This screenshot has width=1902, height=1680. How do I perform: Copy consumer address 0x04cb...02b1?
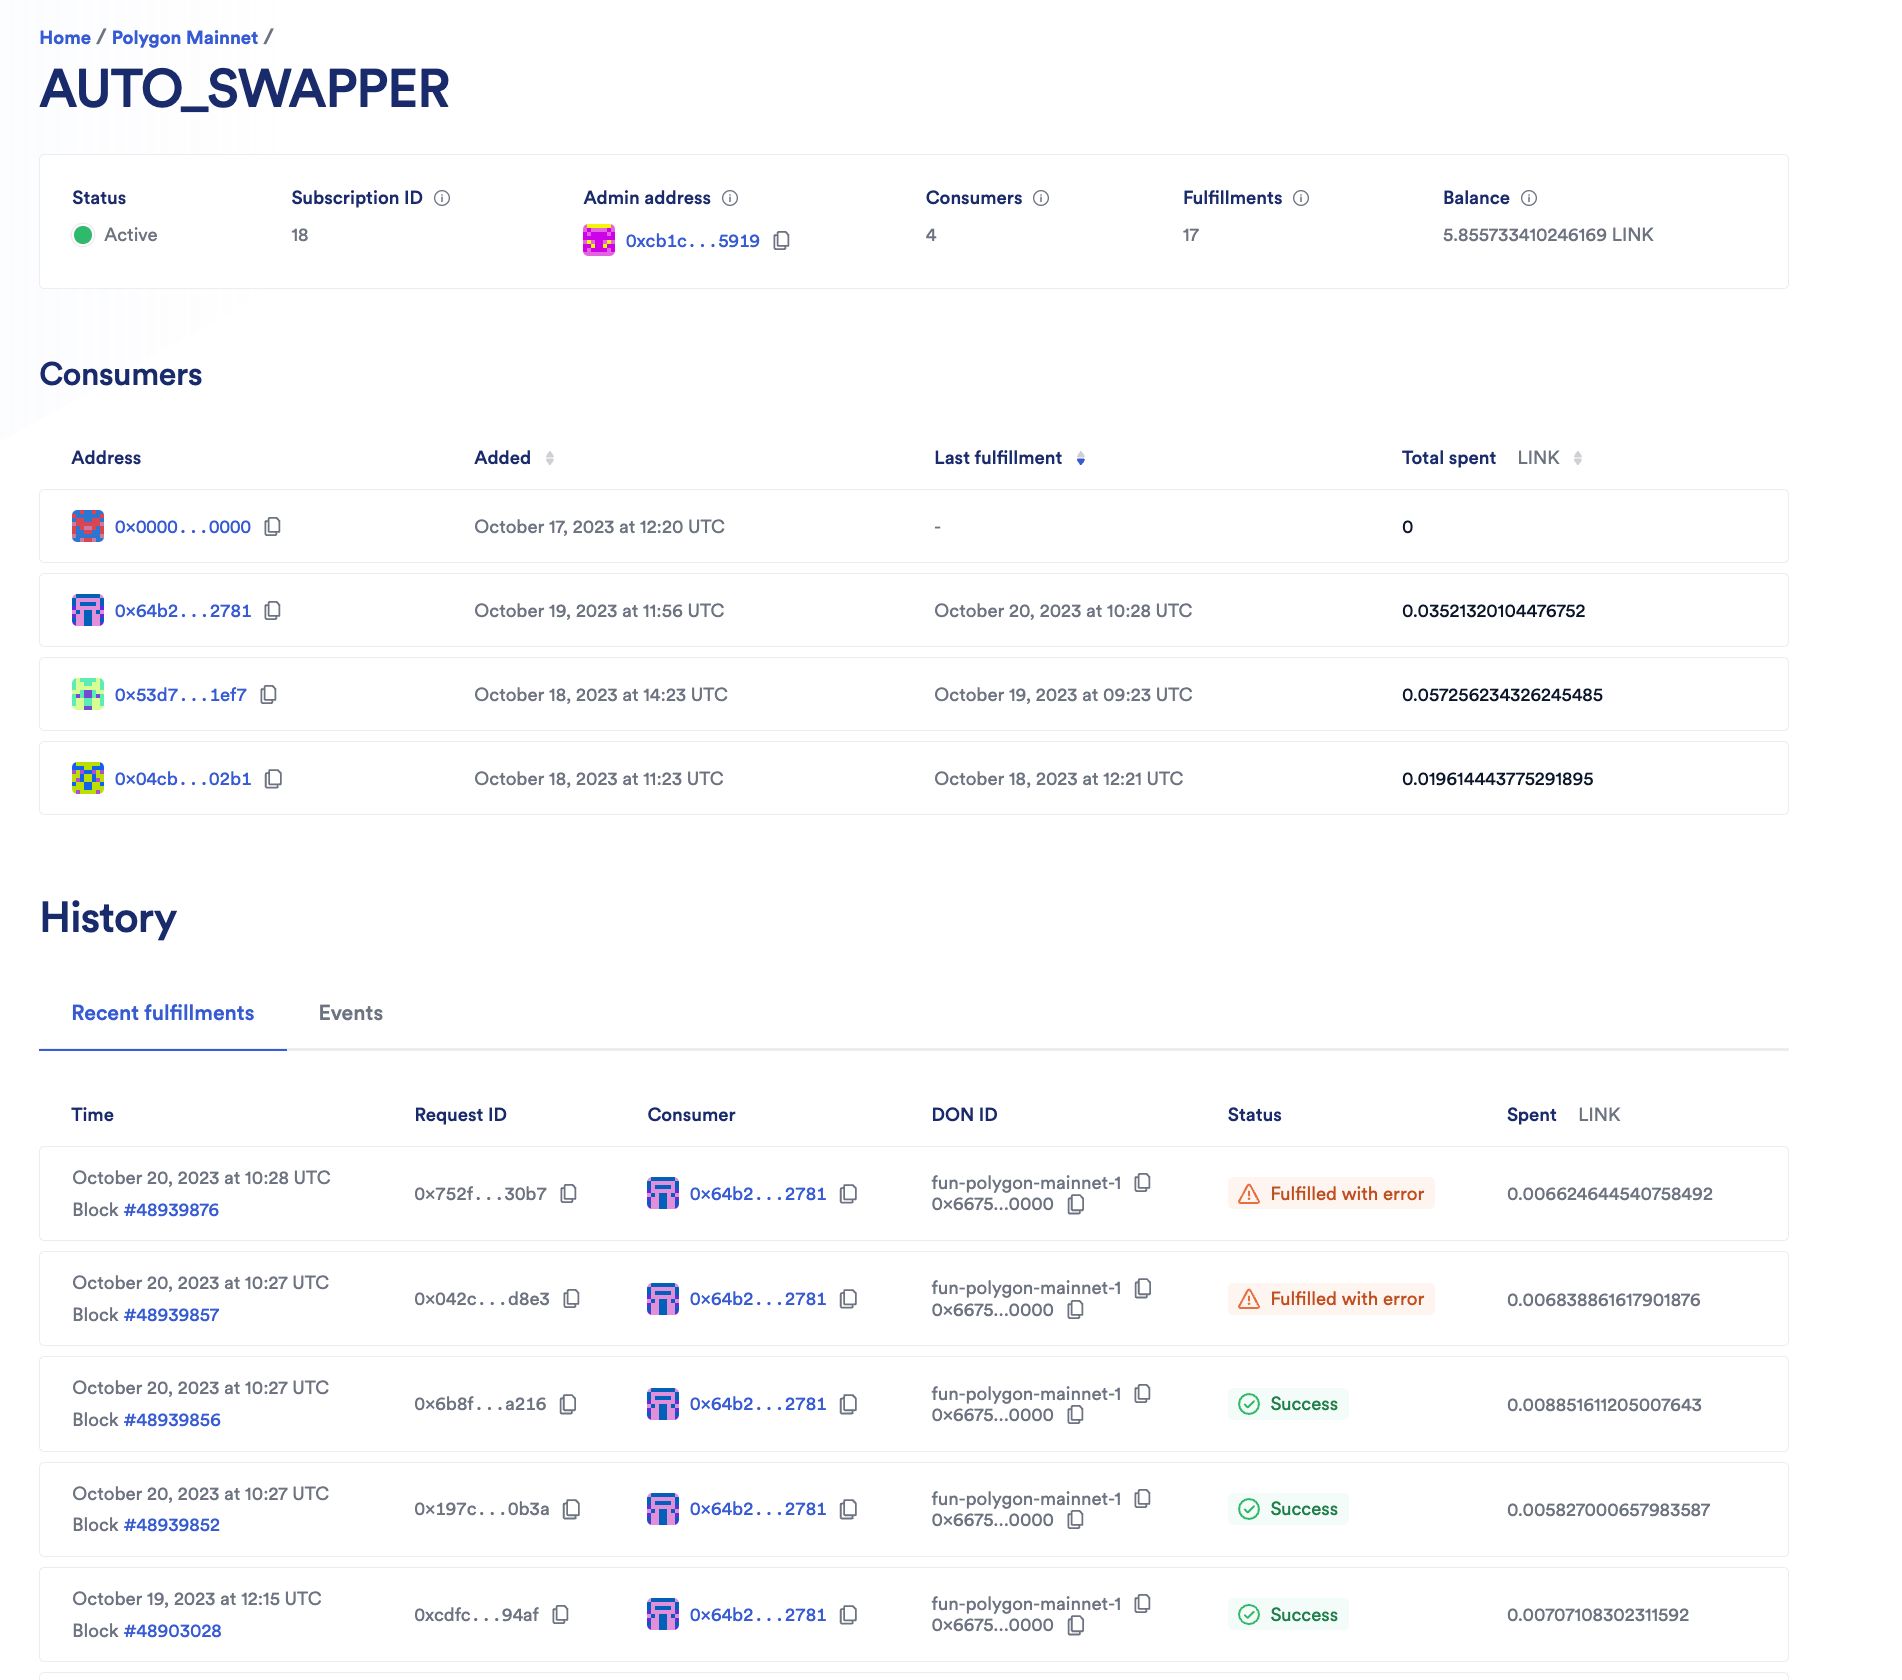pos(273,779)
